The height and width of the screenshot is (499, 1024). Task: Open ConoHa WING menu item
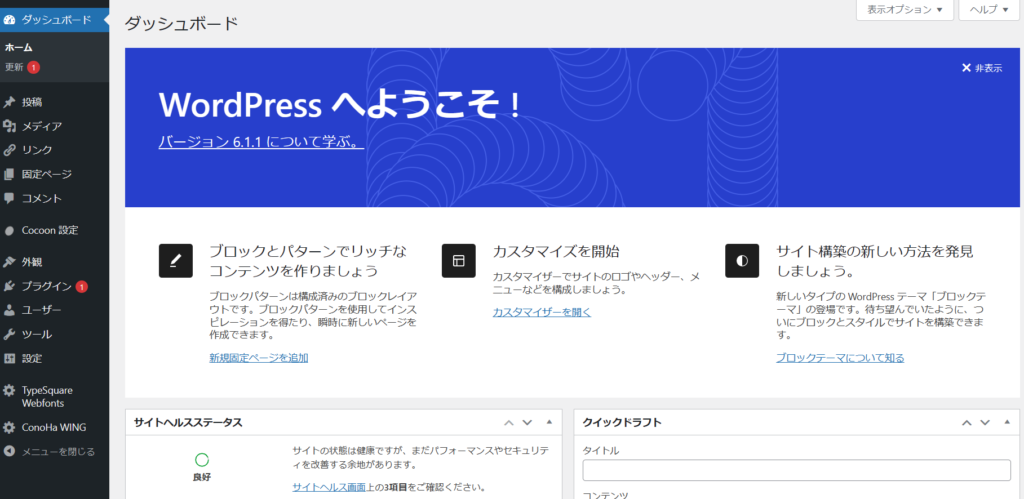coord(54,428)
